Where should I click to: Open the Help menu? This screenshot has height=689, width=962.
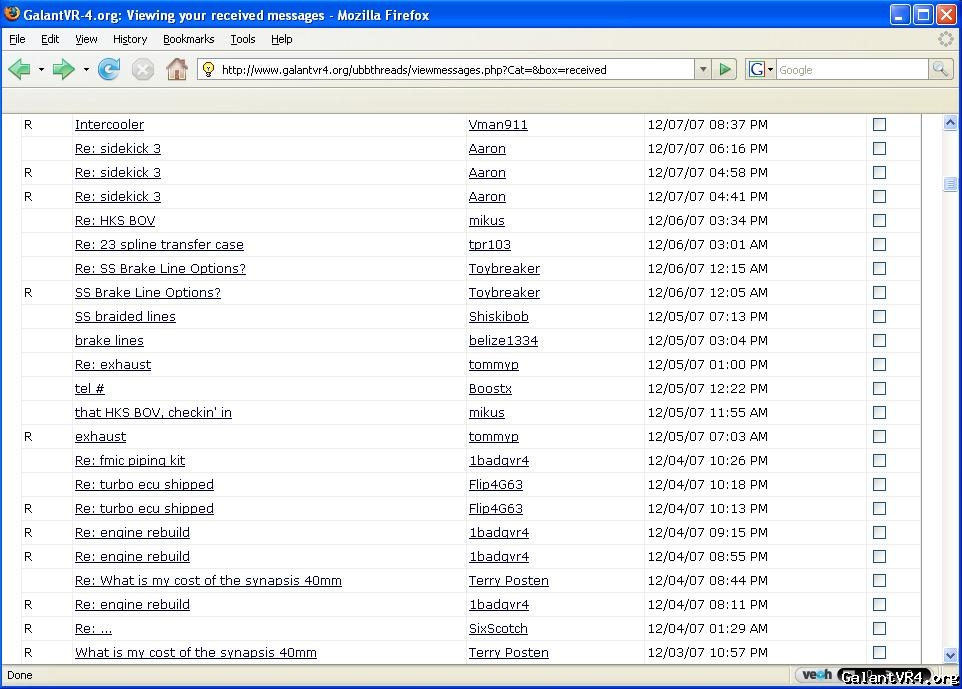point(282,39)
